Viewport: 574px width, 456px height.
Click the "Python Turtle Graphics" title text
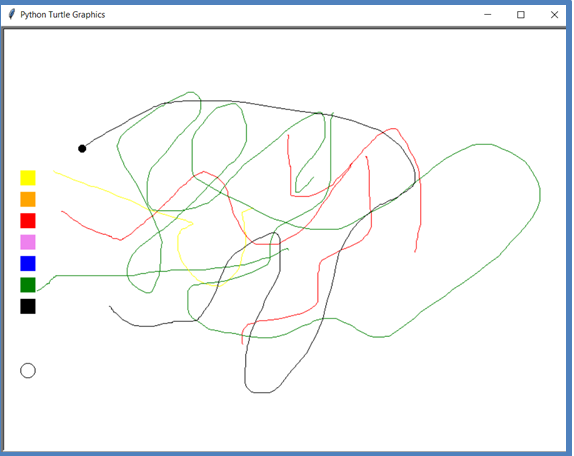pos(63,15)
